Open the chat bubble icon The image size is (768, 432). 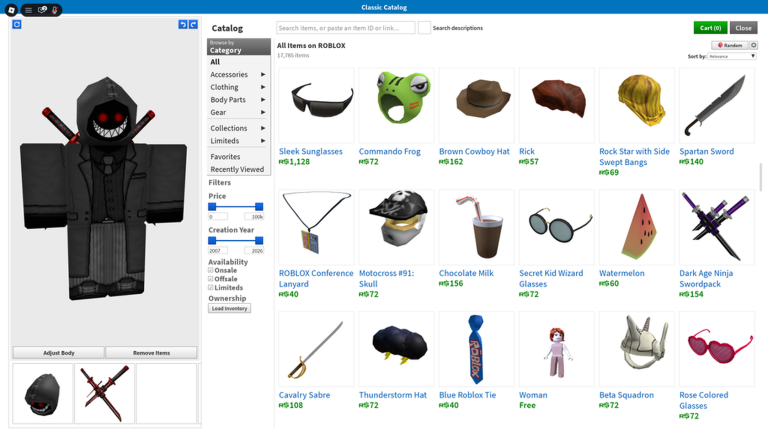tap(42, 10)
